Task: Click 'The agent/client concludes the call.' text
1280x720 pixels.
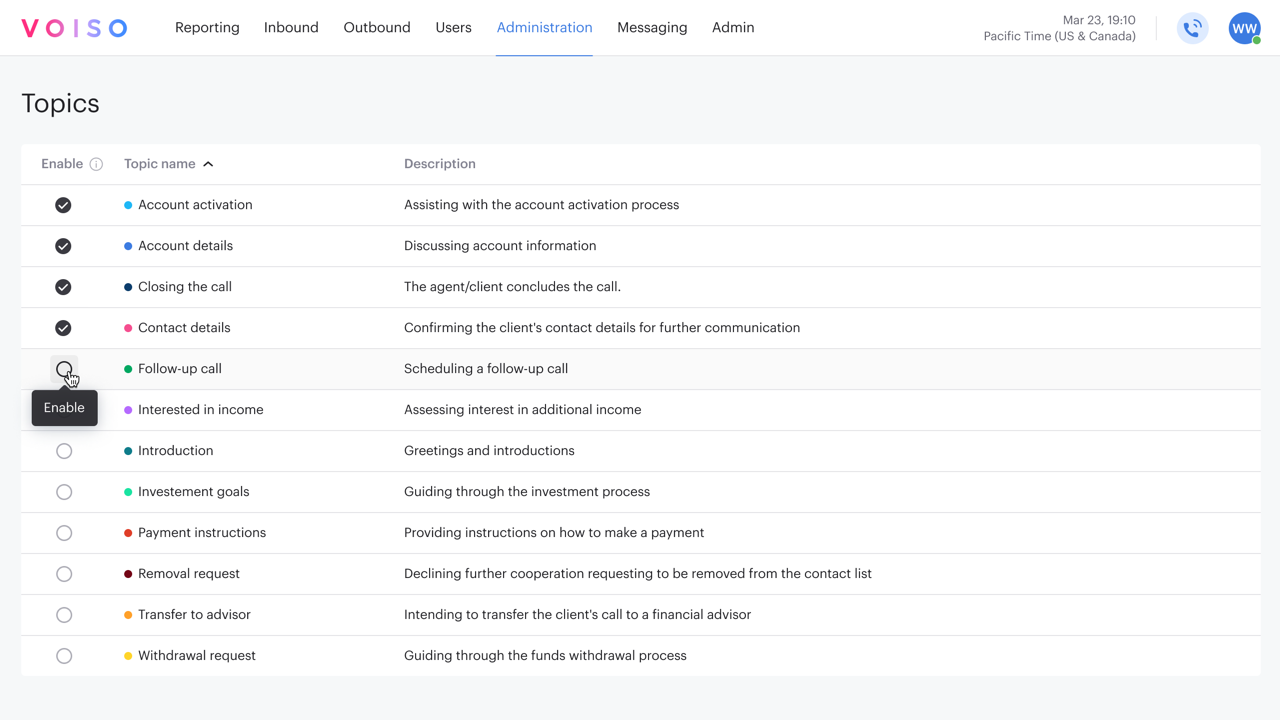Action: [512, 287]
